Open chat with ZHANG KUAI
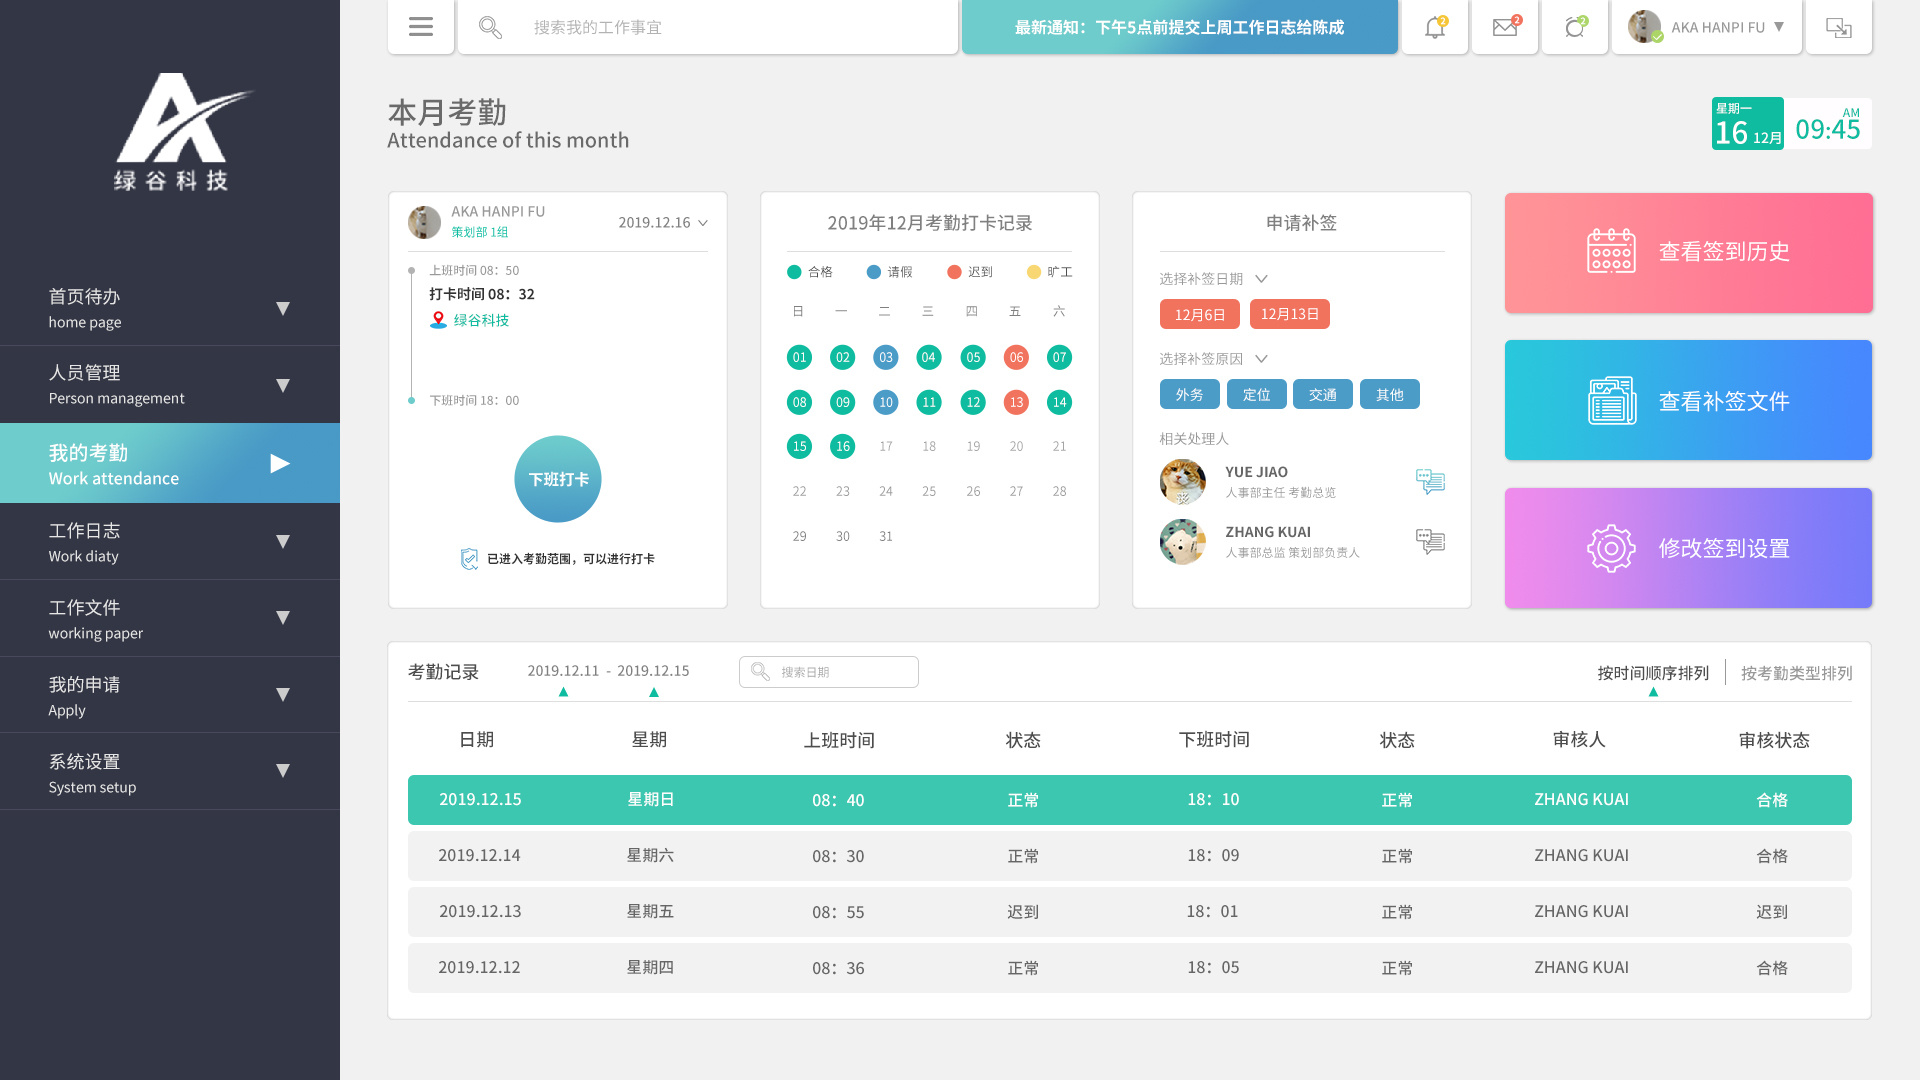1920x1080 pixels. (1430, 542)
